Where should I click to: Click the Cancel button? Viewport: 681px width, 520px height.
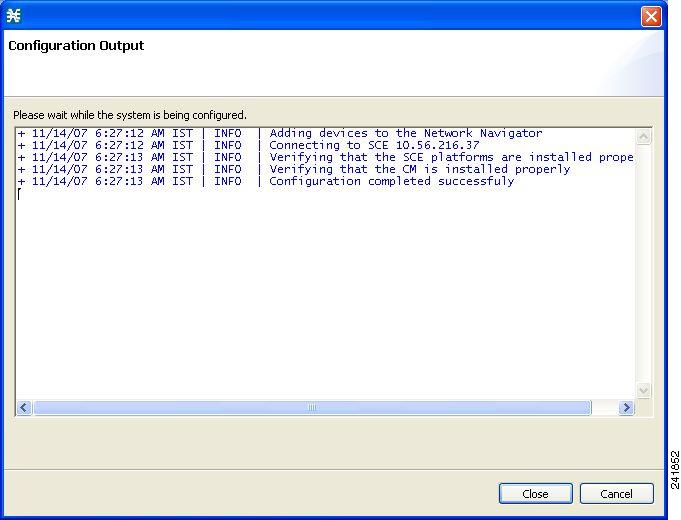coord(616,494)
